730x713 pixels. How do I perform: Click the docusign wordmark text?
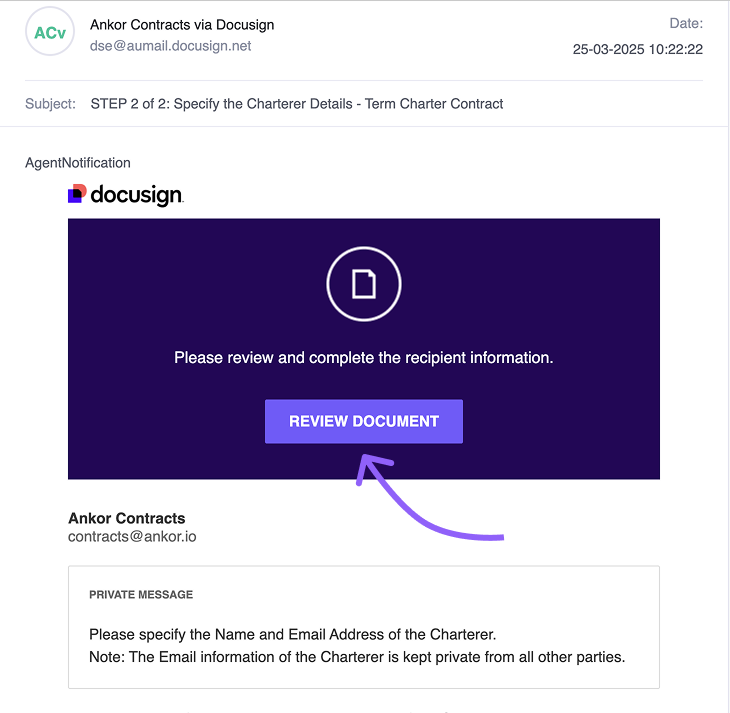click(136, 195)
